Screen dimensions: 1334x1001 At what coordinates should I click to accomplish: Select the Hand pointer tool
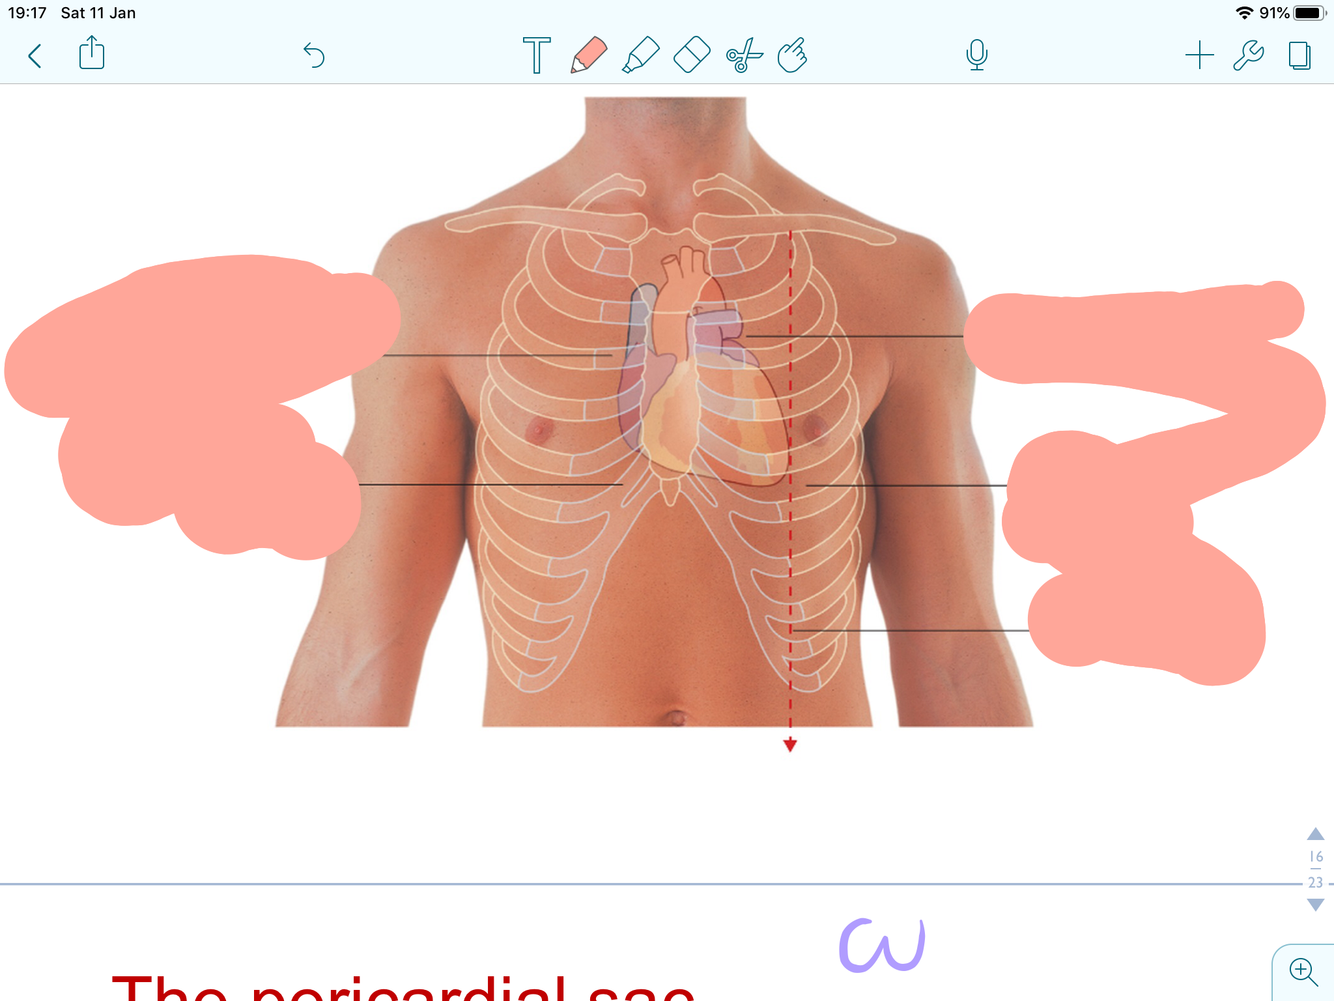tap(792, 55)
